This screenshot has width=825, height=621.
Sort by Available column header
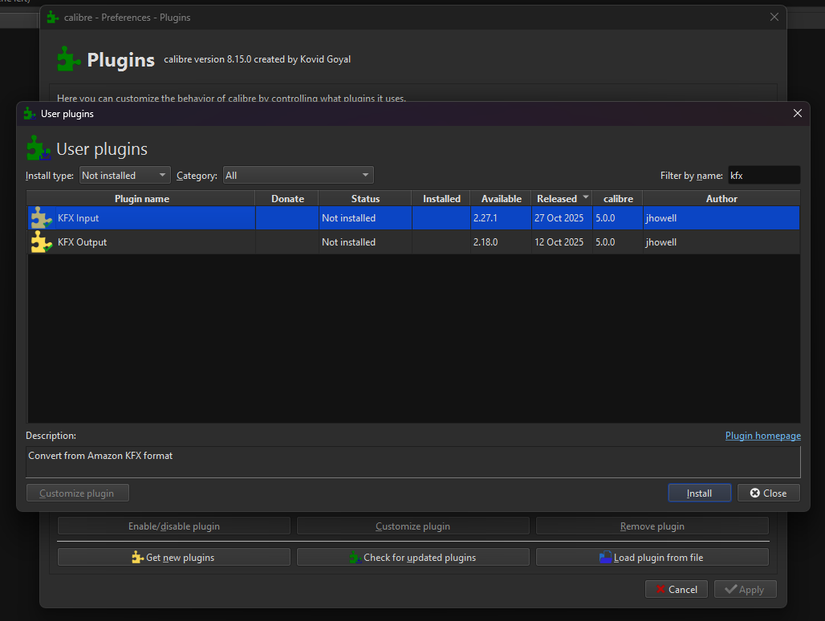(501, 198)
